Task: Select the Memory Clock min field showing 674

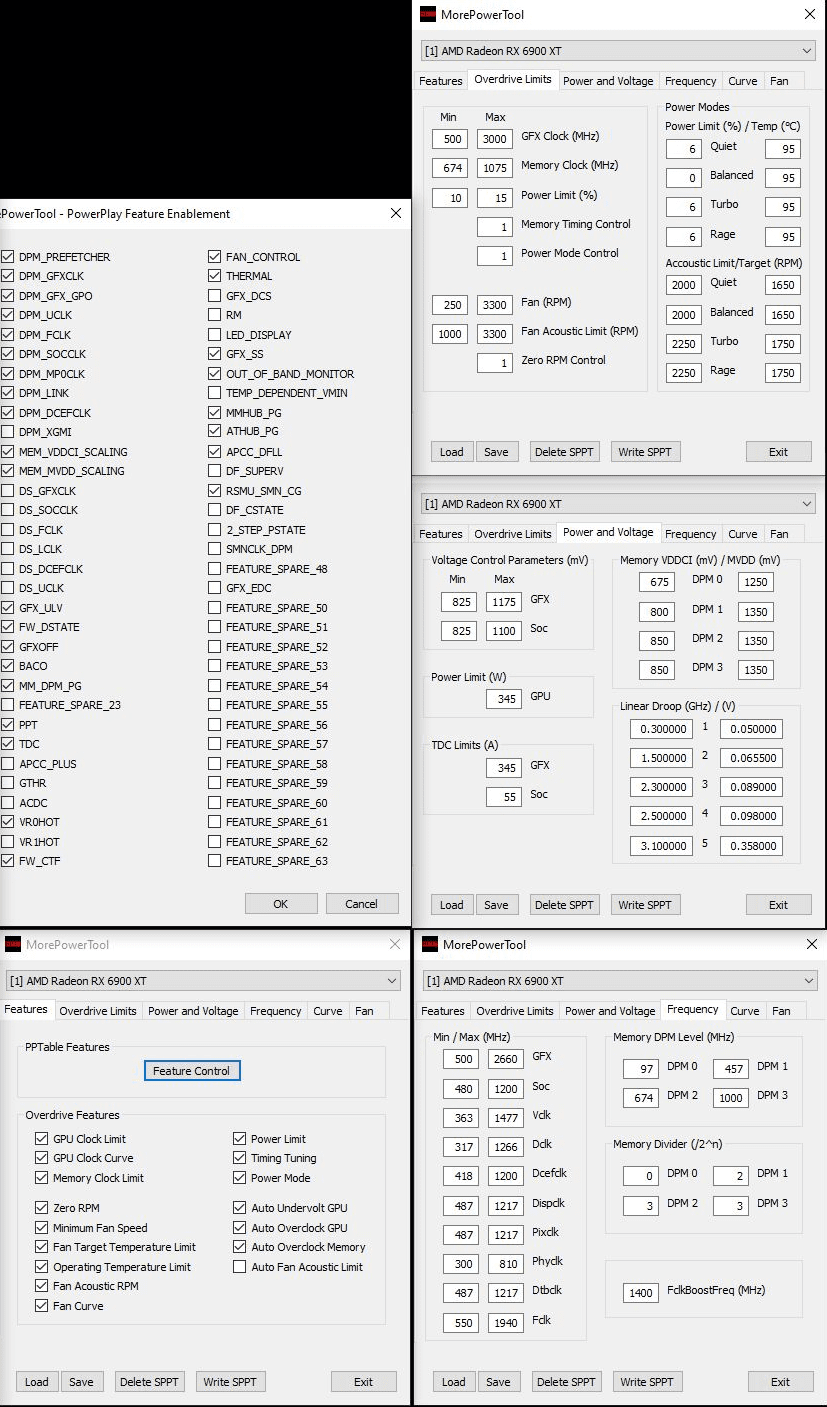Action: 450,168
